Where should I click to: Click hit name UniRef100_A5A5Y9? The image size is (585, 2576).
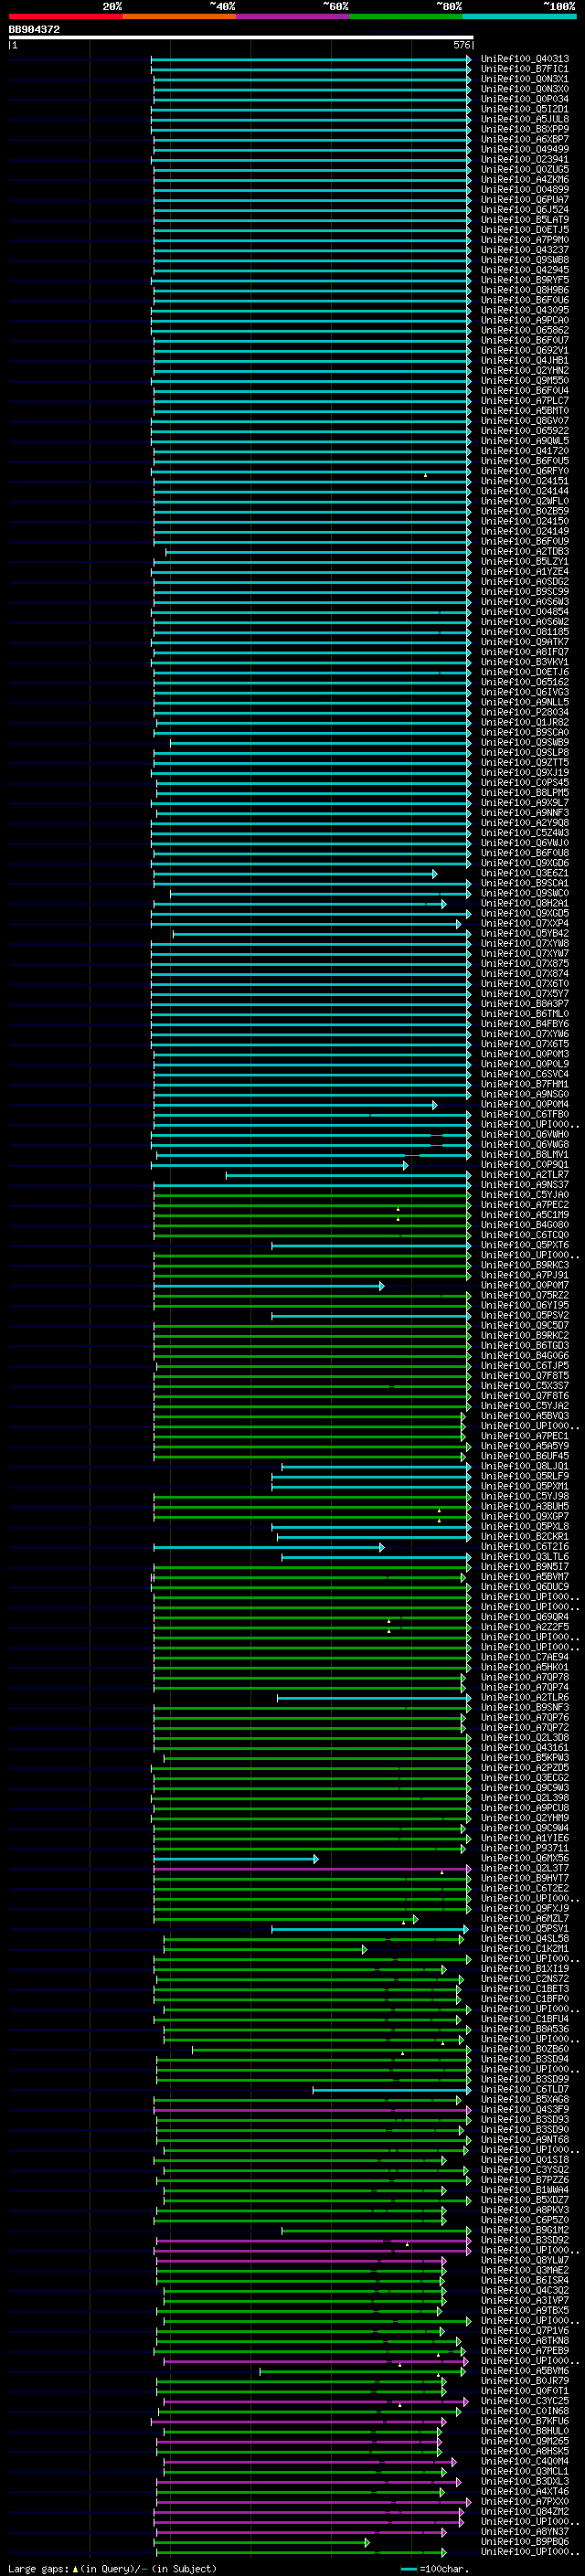[x=524, y=1446]
